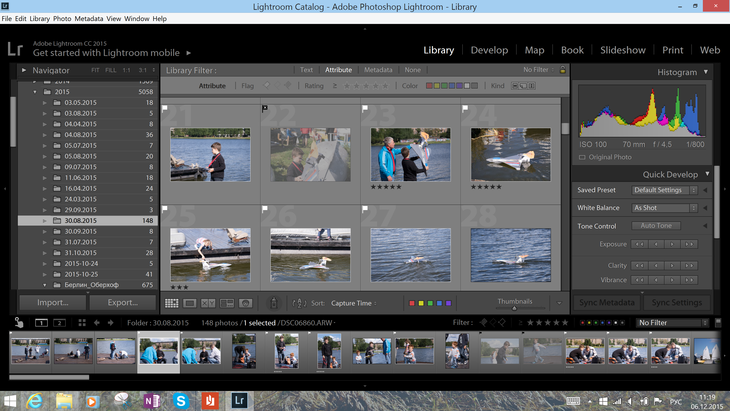Click Auto Tone button
730x411 pixels.
tap(656, 226)
